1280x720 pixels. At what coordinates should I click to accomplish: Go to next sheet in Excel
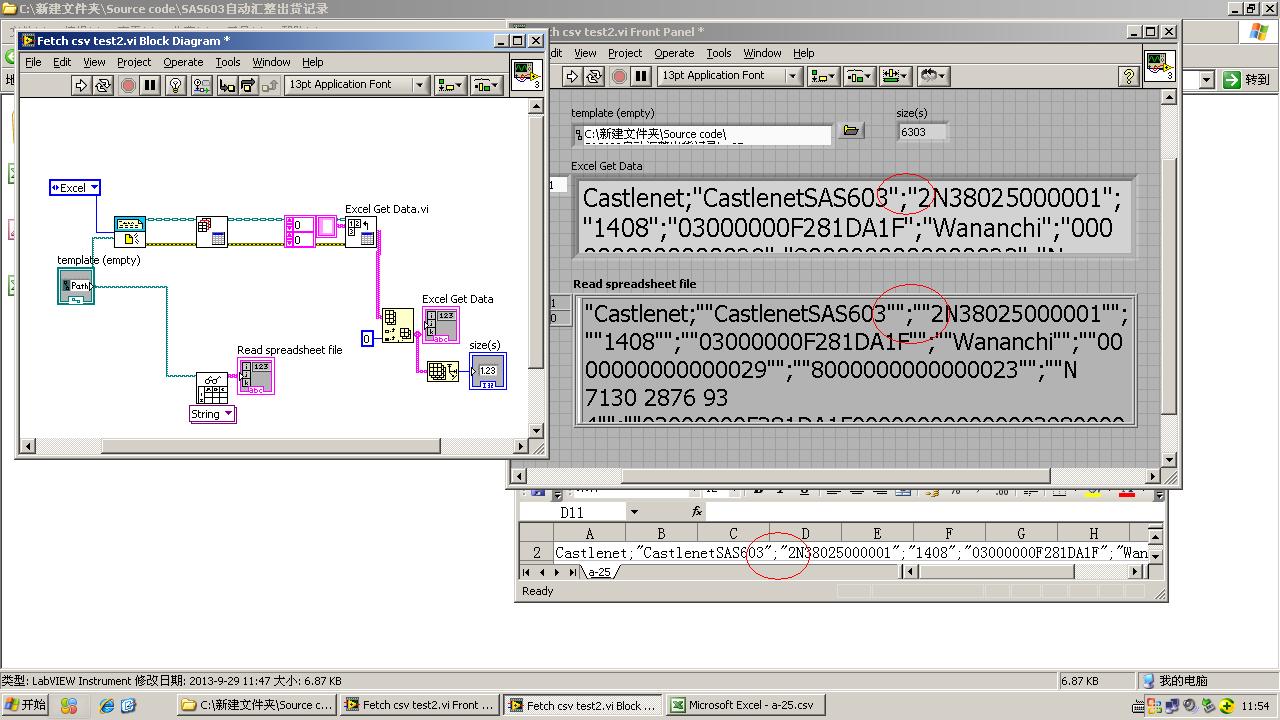[x=558, y=572]
